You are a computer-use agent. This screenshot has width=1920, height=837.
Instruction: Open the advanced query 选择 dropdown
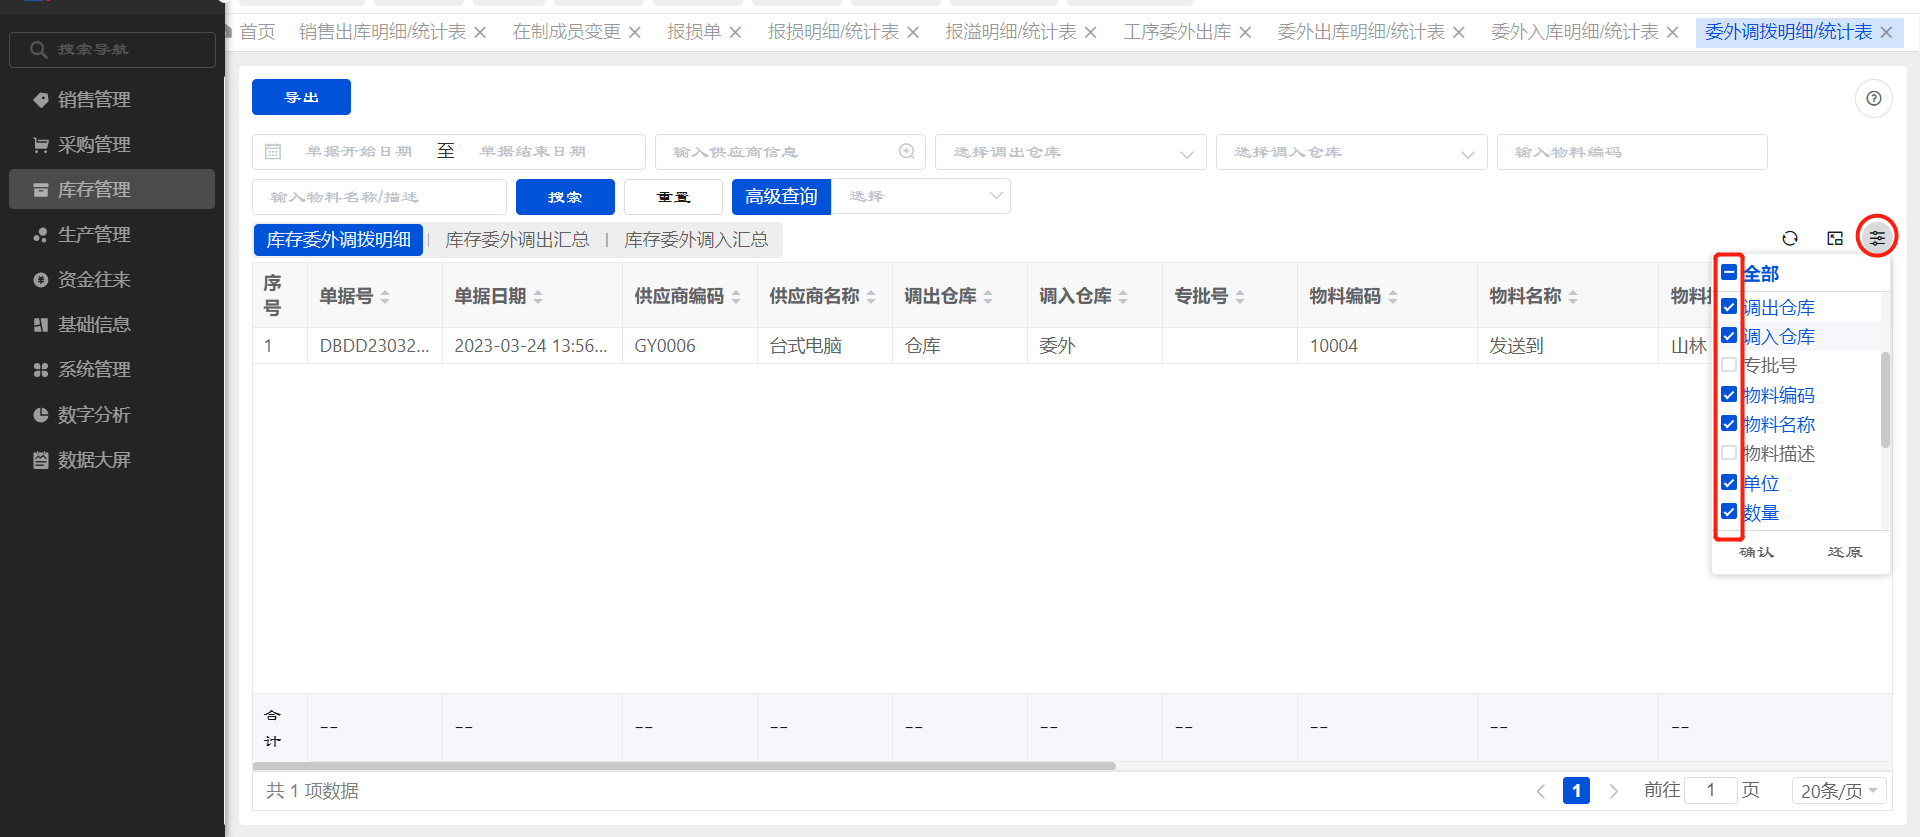click(921, 196)
